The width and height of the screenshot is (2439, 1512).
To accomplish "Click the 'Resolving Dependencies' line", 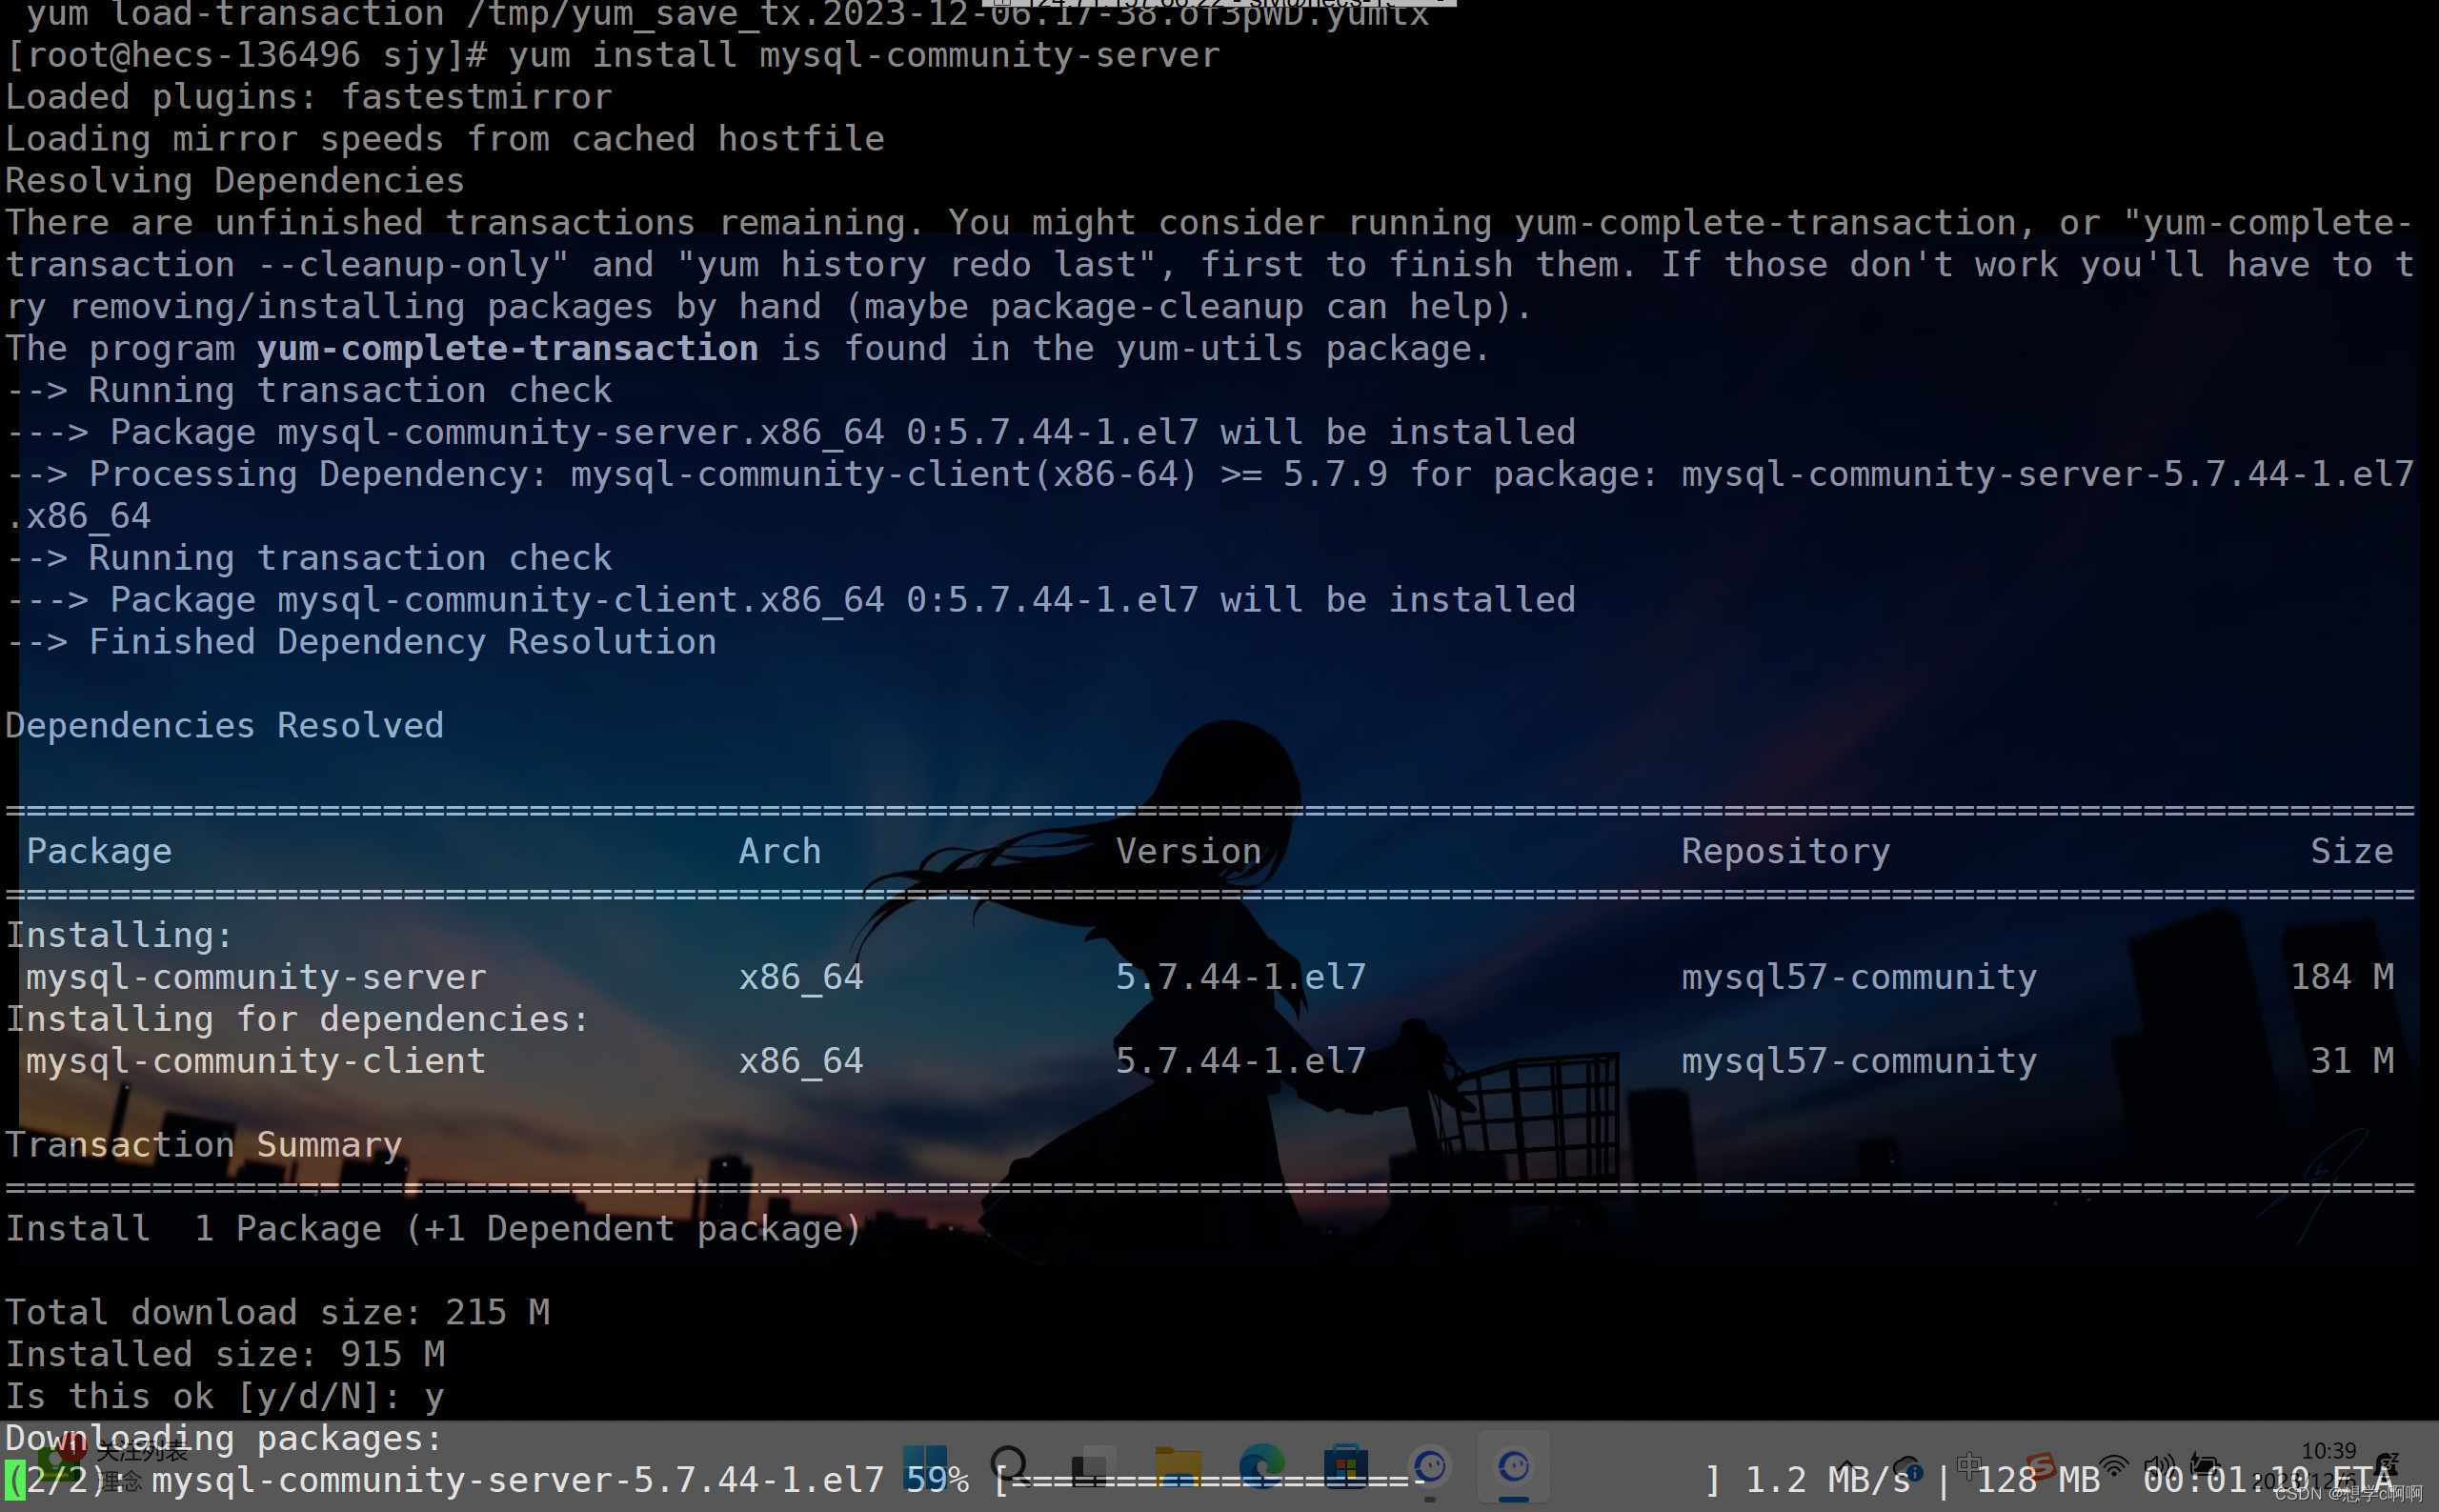I will pos(234,181).
